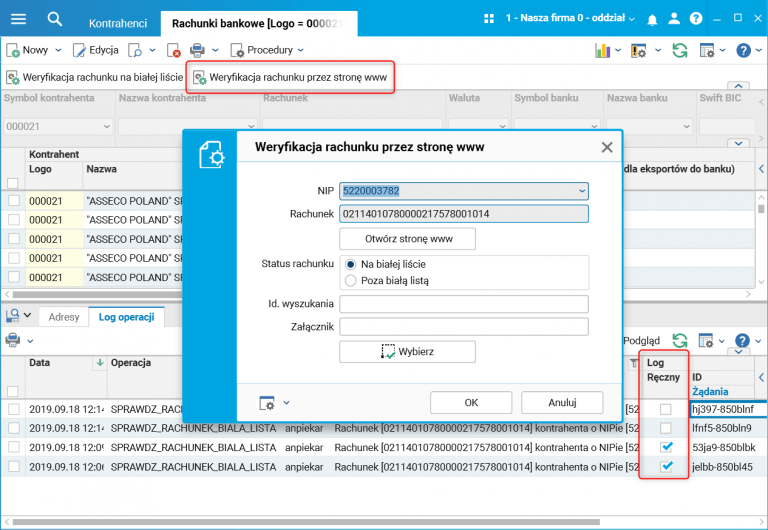The height and width of the screenshot is (530, 768).
Task: Expand the Nowy dropdown arrow
Action: [58, 50]
